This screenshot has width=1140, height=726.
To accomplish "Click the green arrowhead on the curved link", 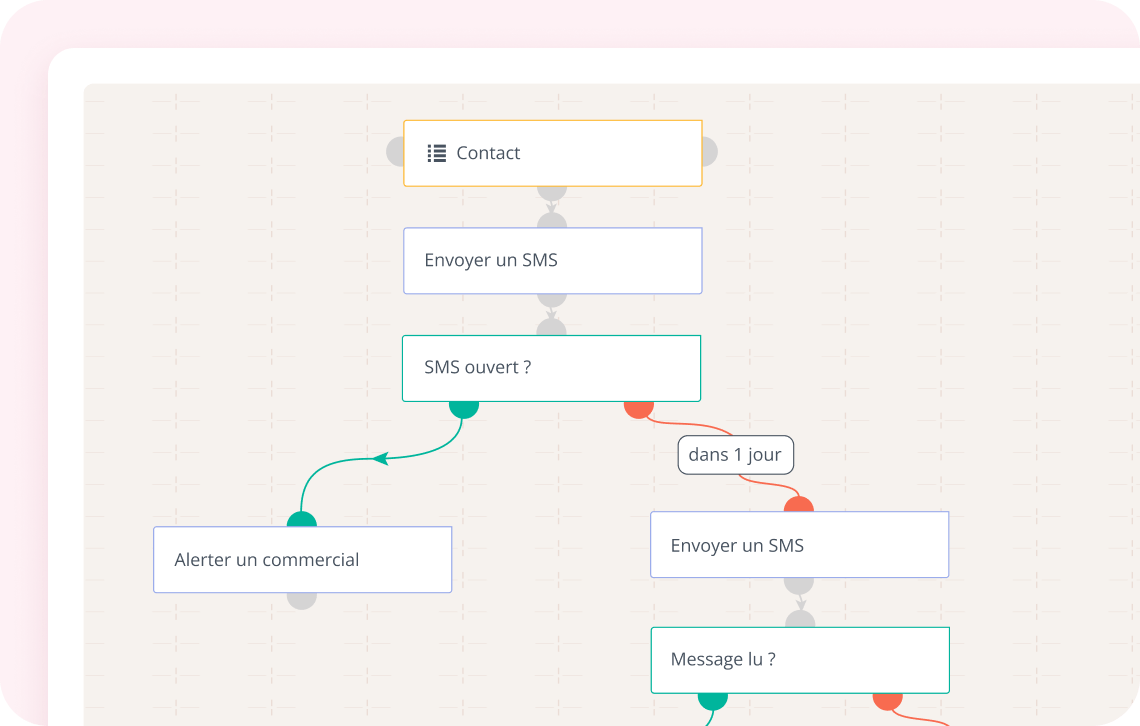I will click(x=379, y=459).
